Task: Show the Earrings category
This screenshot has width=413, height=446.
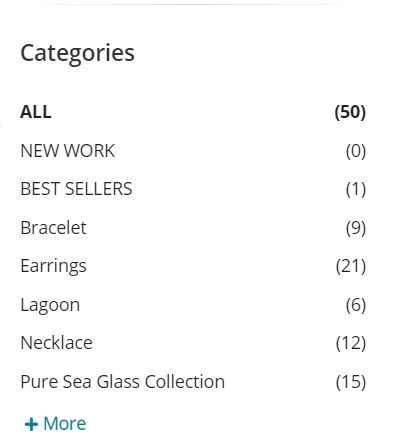Action: (53, 266)
